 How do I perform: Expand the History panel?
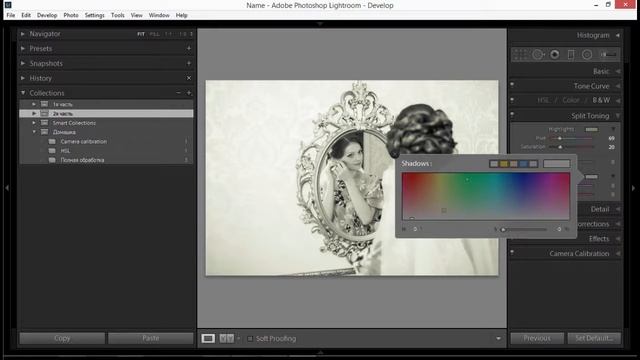[x=23, y=78]
